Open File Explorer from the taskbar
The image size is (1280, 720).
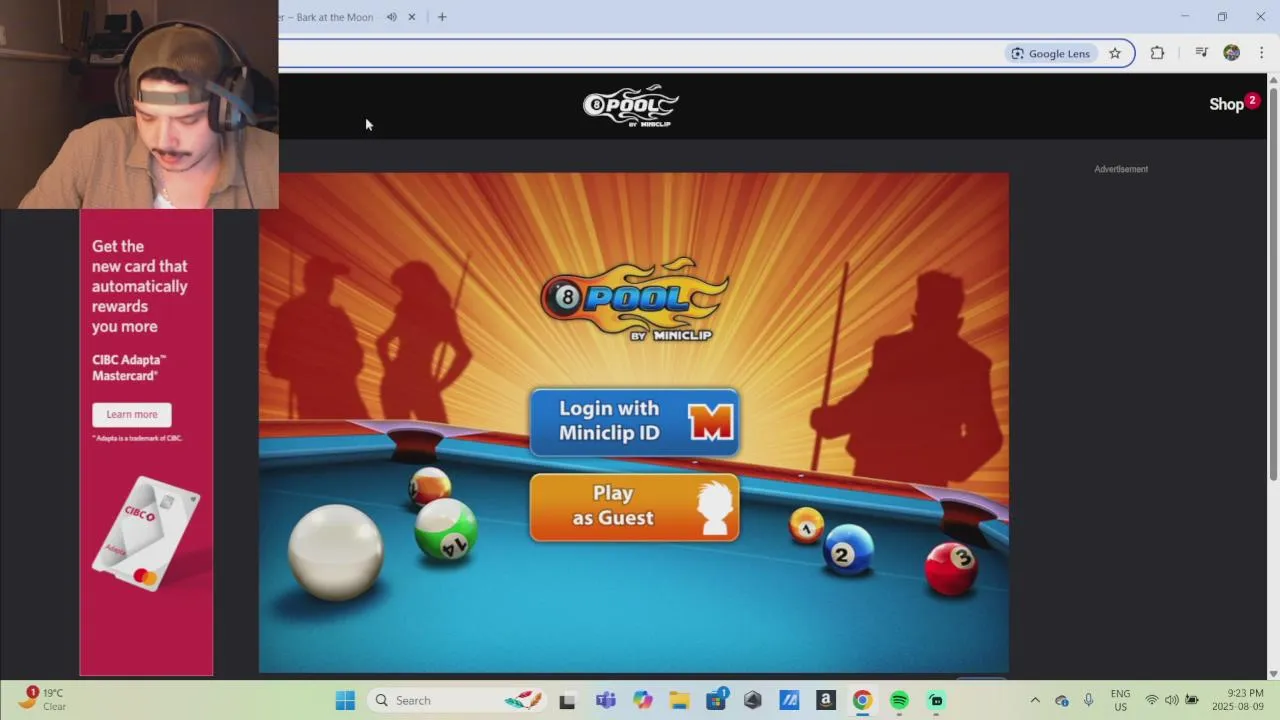point(679,700)
